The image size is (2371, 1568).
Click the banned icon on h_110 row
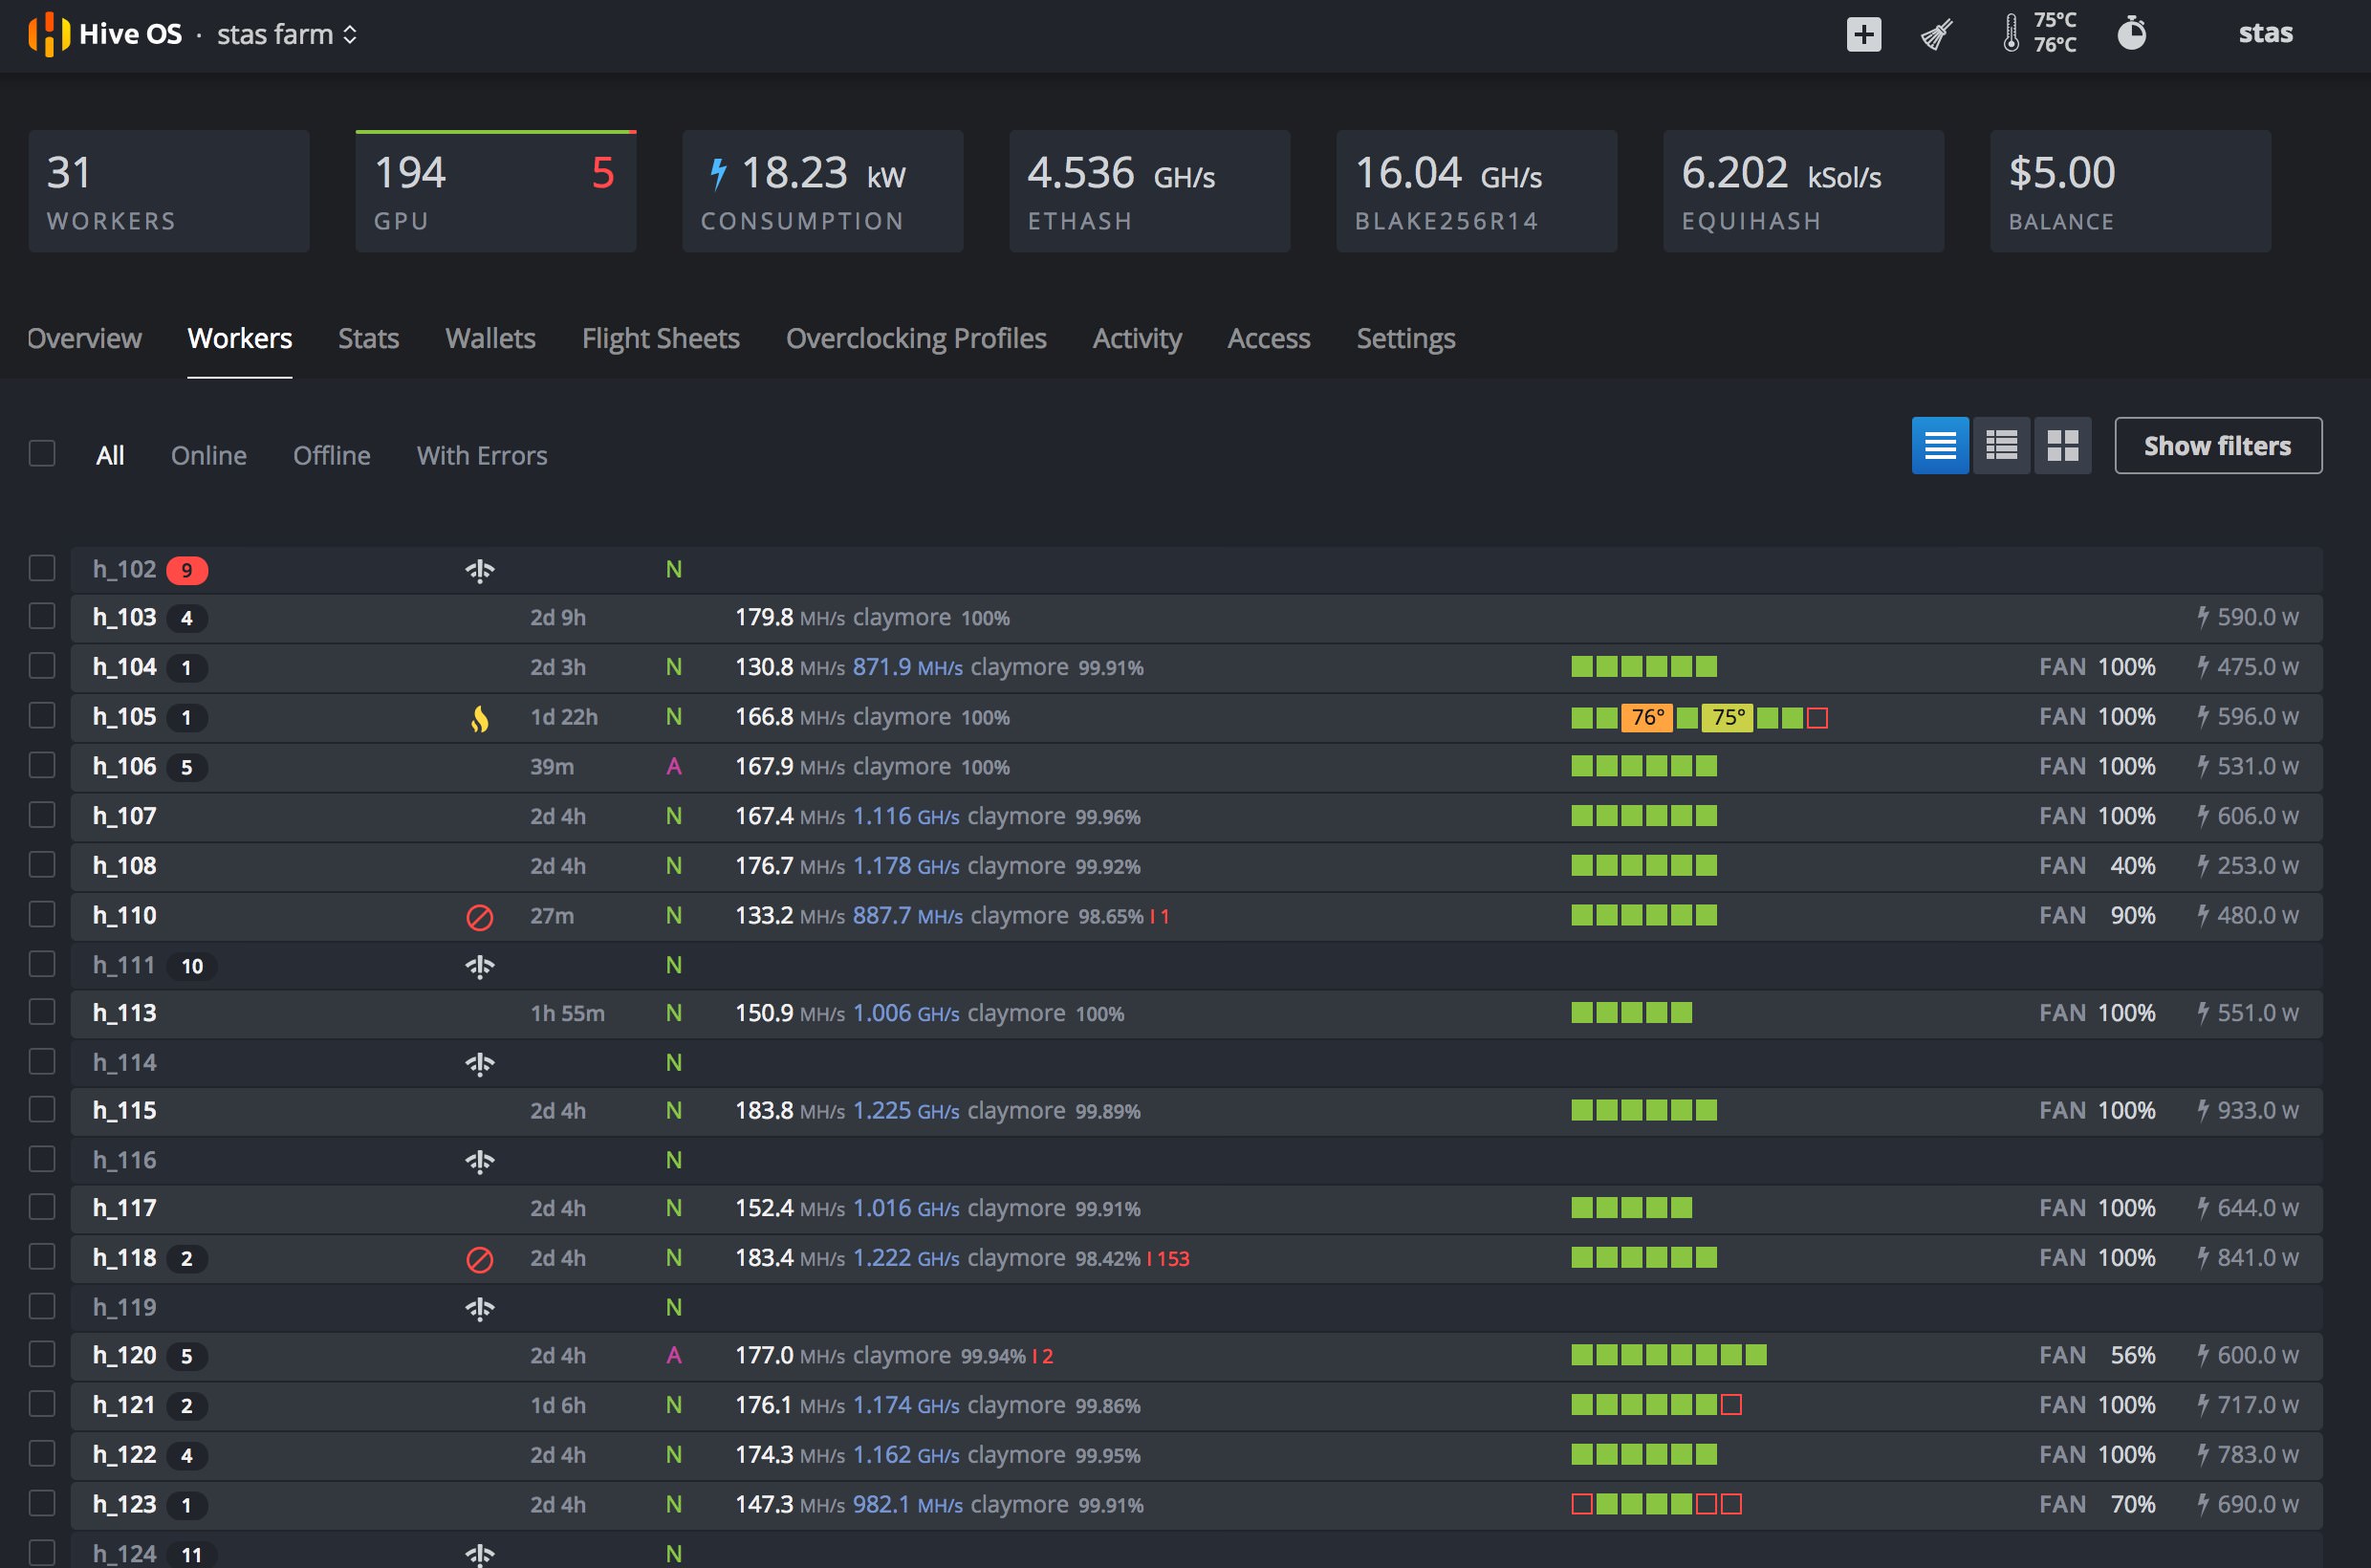coord(478,915)
